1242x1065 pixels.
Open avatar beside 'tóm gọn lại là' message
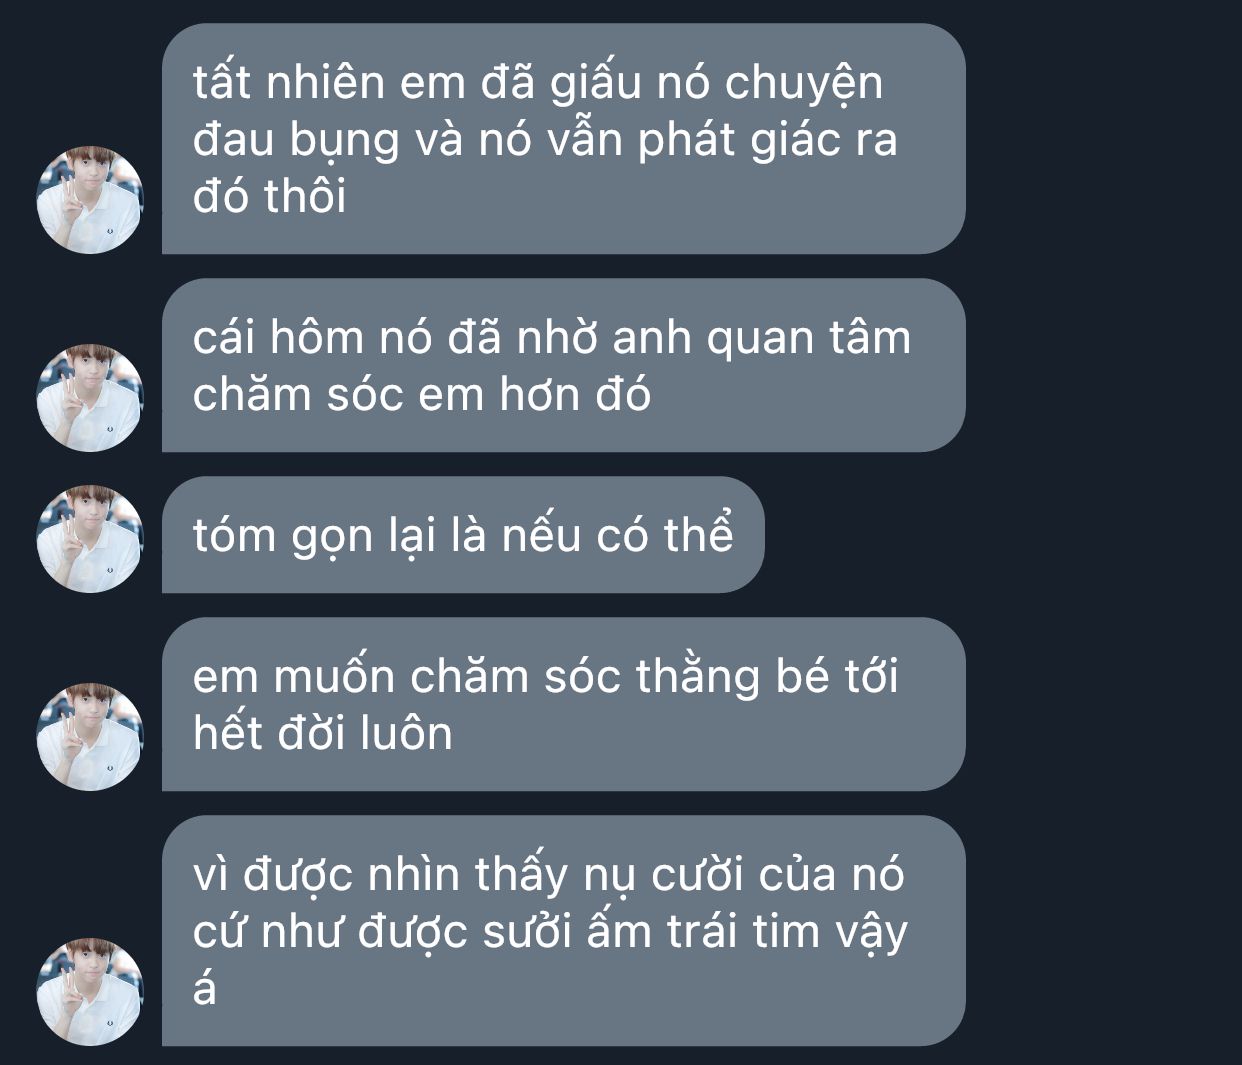(90, 539)
